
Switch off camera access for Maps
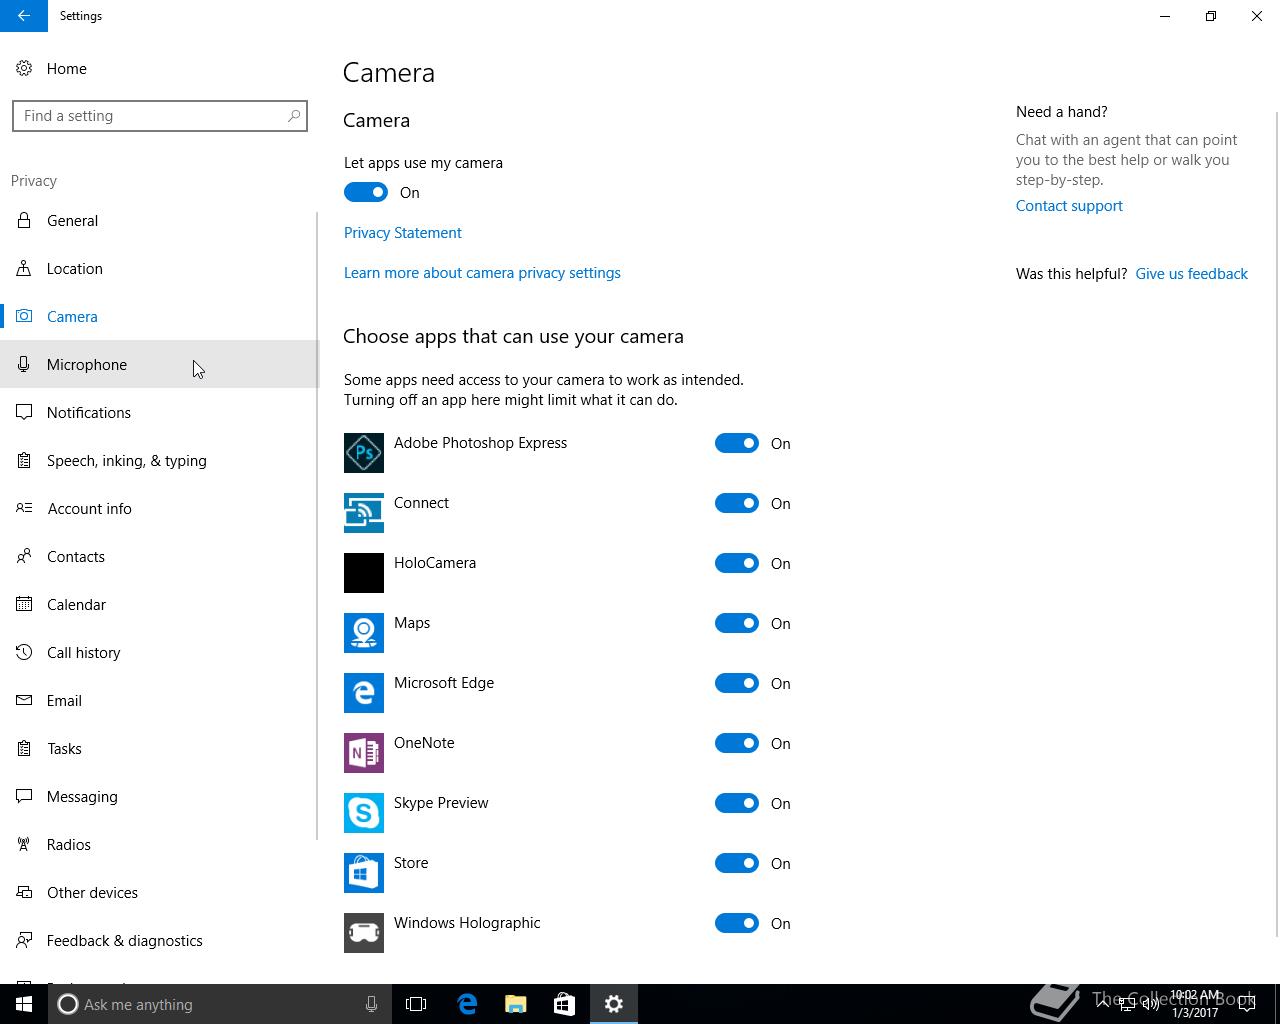pos(737,623)
